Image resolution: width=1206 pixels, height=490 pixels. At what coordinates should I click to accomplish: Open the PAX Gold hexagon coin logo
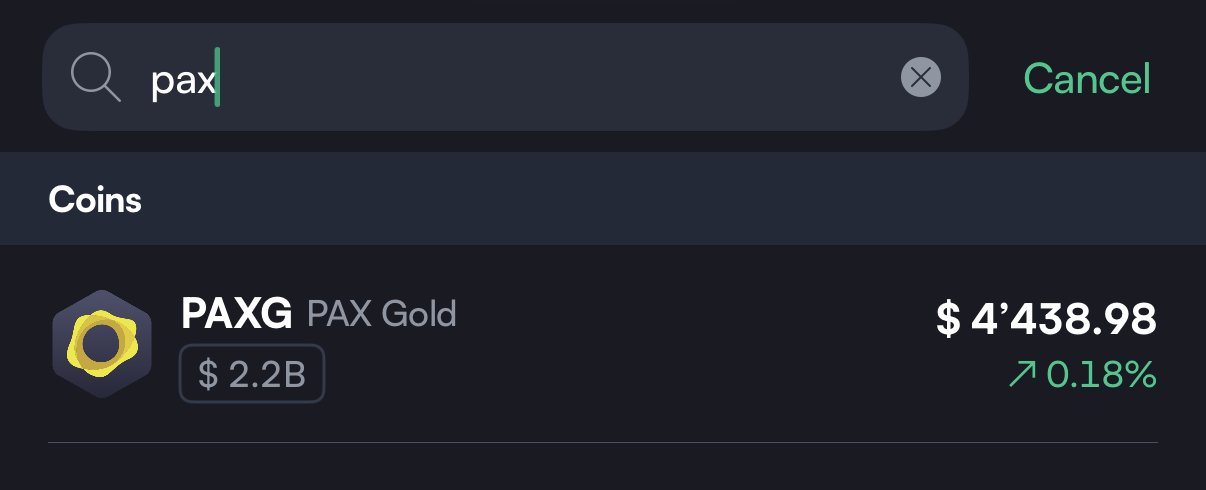[101, 344]
